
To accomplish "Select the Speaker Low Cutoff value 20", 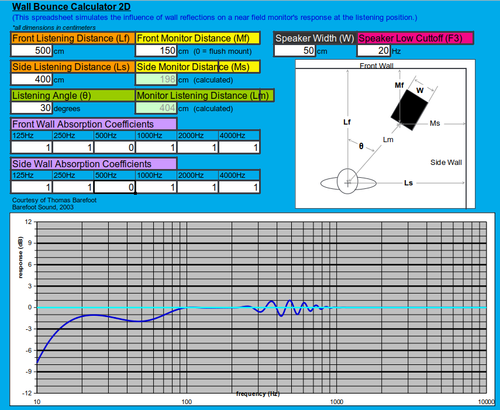I will click(374, 51).
